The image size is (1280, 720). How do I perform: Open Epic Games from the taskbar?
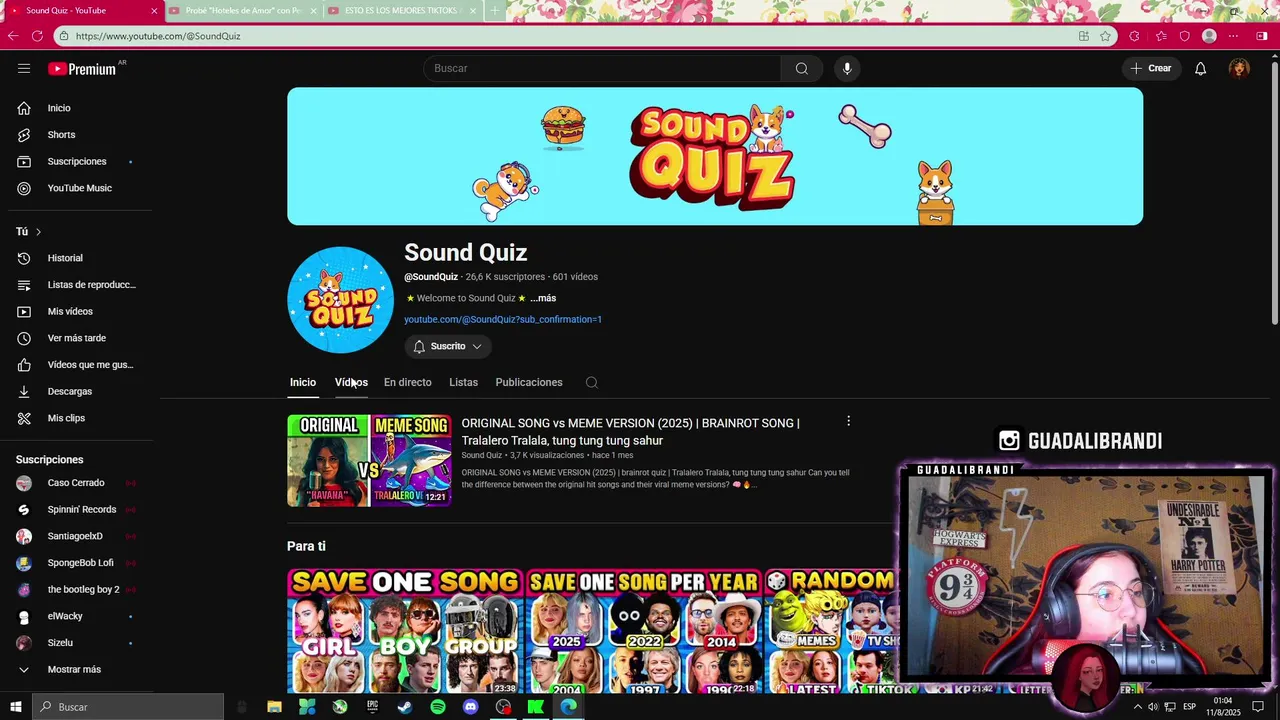point(373,707)
